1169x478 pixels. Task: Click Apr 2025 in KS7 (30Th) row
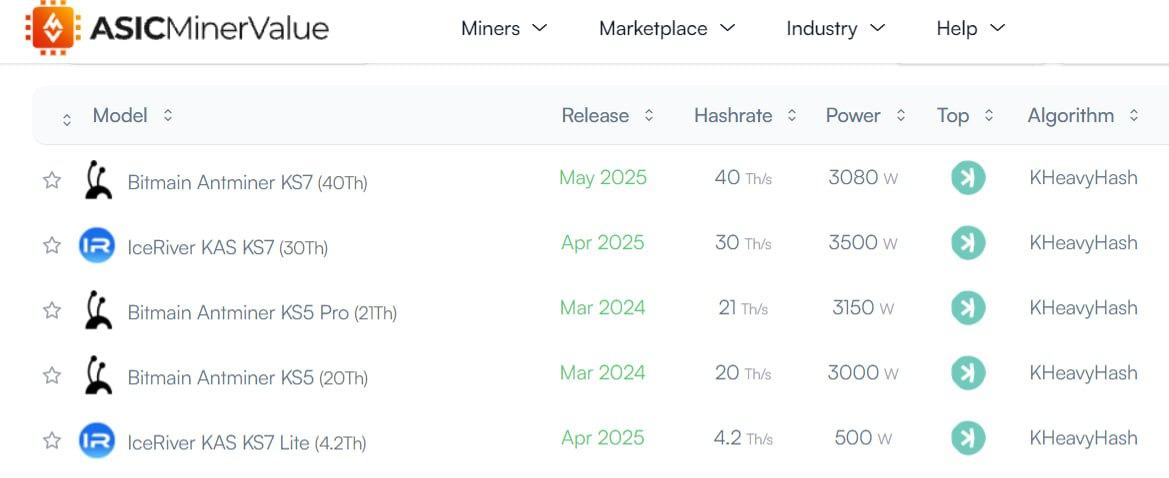pos(603,242)
